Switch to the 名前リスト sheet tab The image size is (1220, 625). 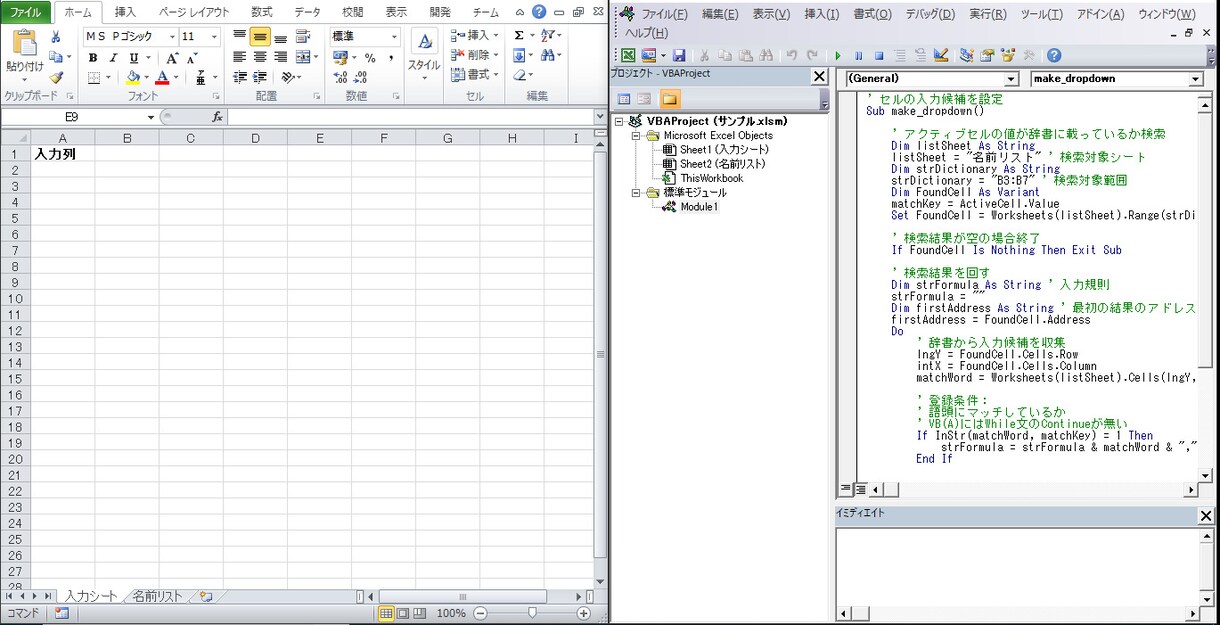coord(158,596)
